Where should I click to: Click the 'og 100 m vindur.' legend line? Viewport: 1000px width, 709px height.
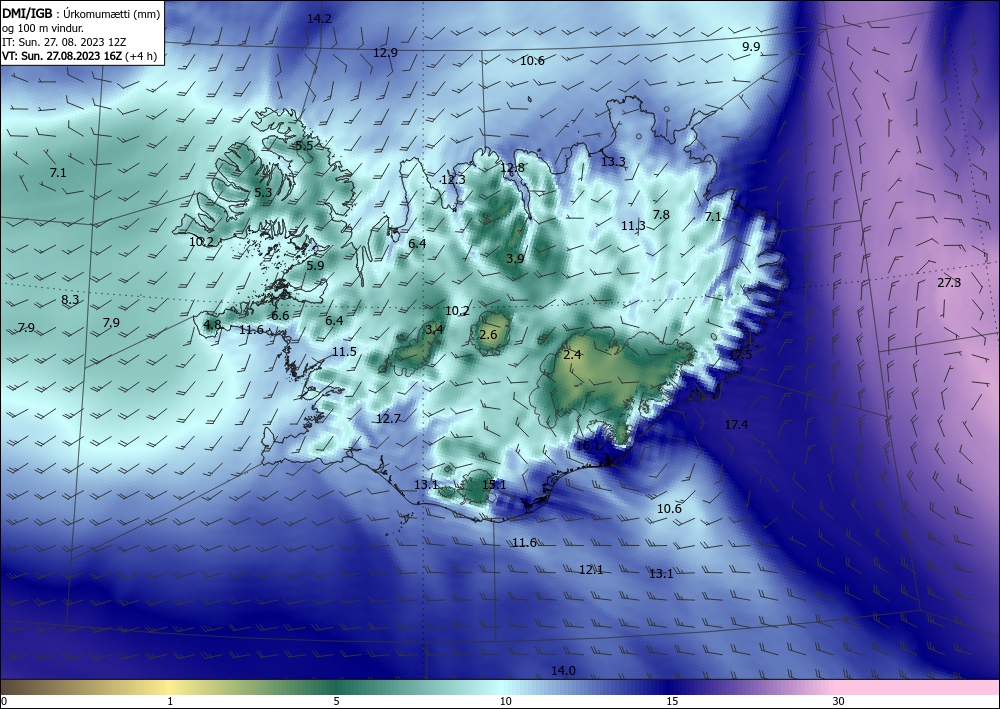(x=43, y=29)
